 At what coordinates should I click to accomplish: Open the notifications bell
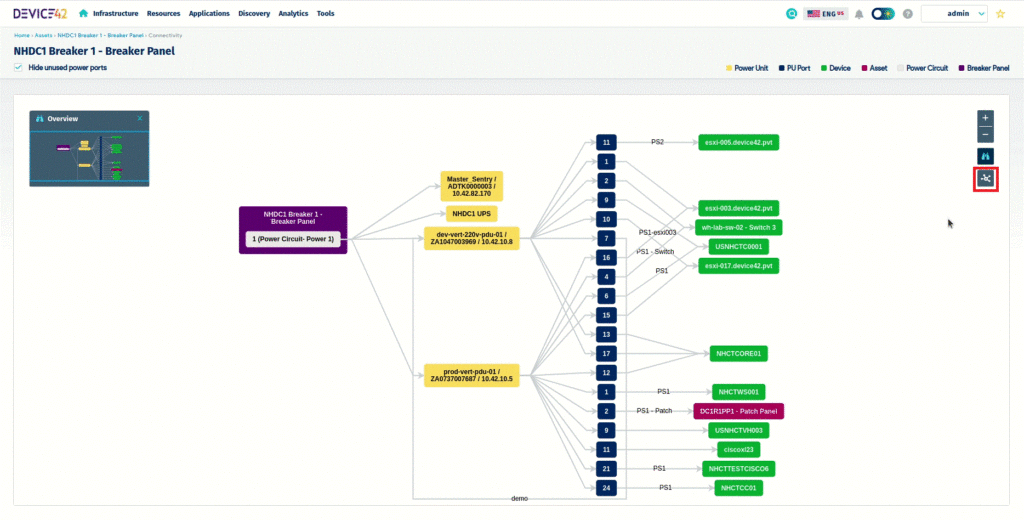click(x=859, y=14)
